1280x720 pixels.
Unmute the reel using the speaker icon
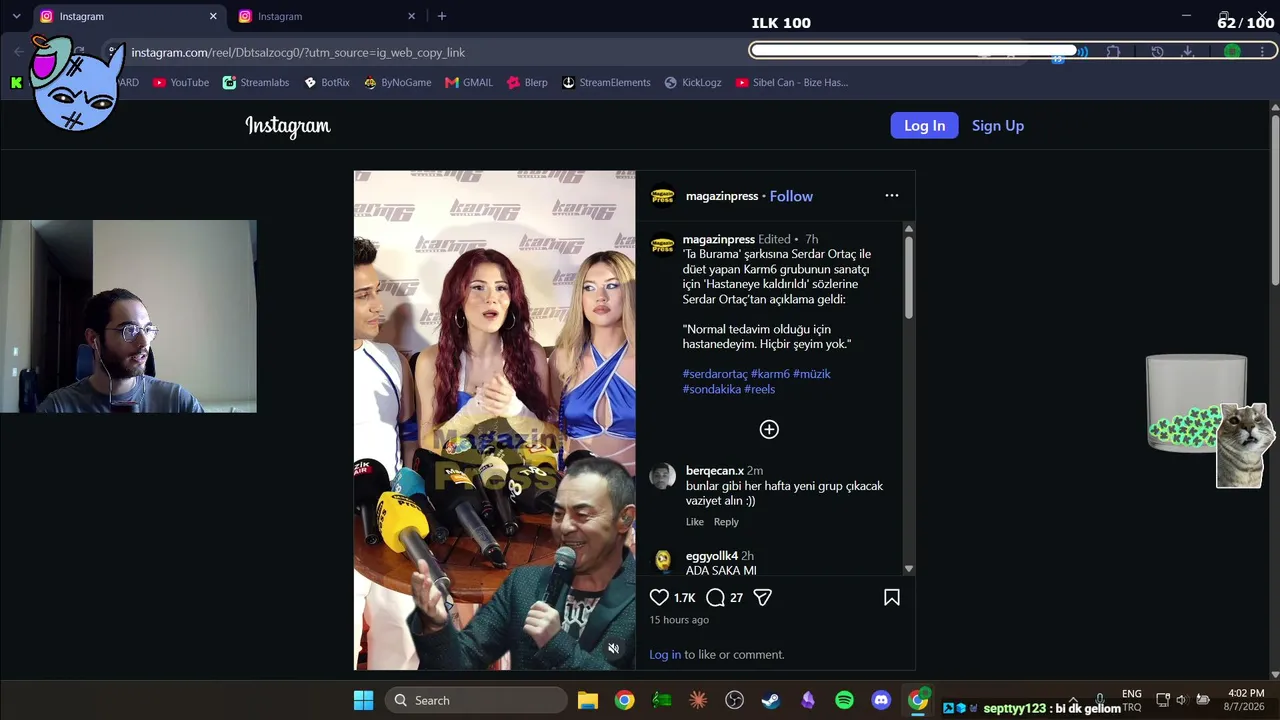pos(614,648)
